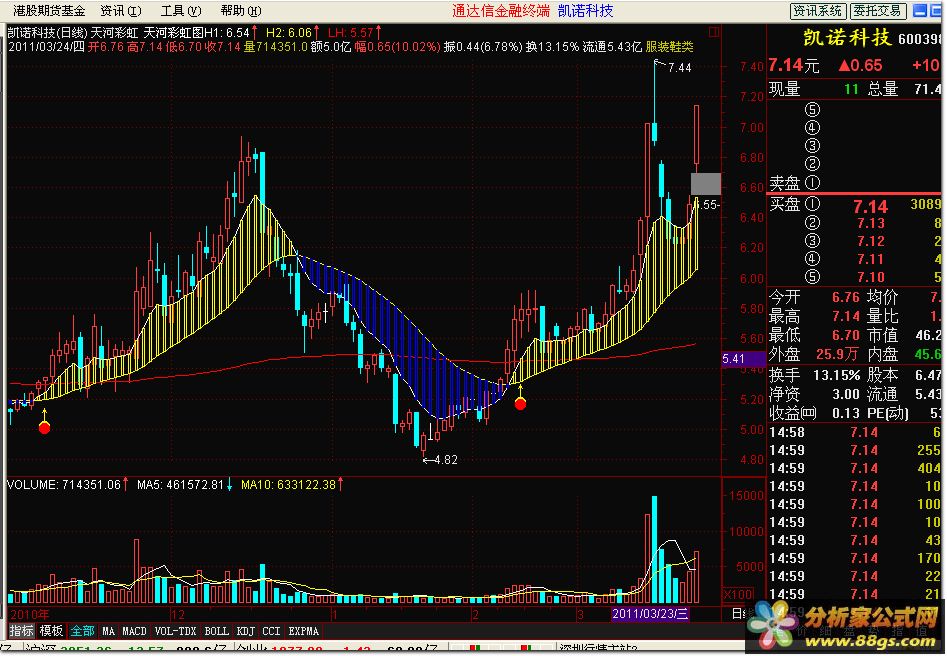Switch to the MA indicator
Viewport: 947px width, 656px height.
tap(108, 631)
